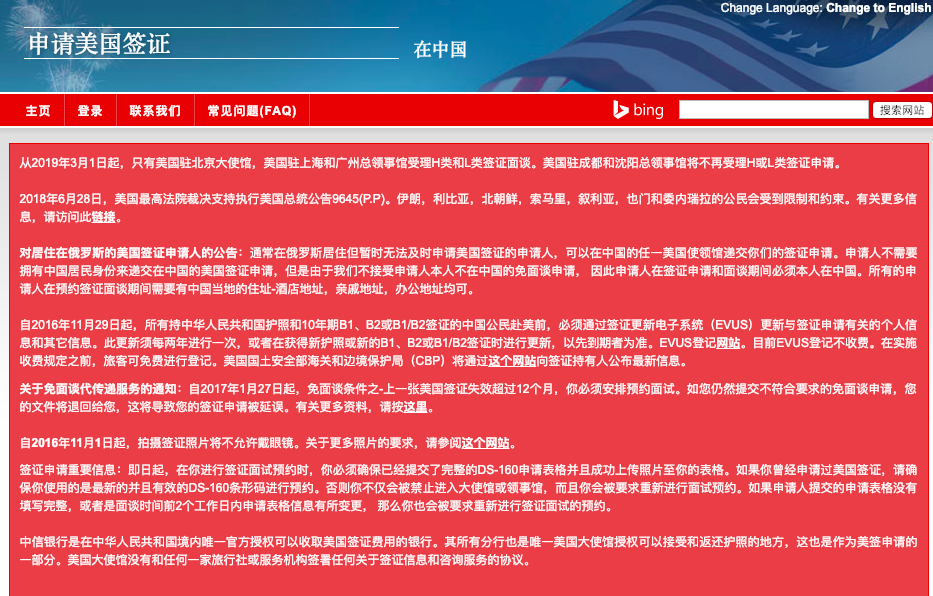
Task: Open the EVUS登记网站 link
Action: click(x=727, y=342)
